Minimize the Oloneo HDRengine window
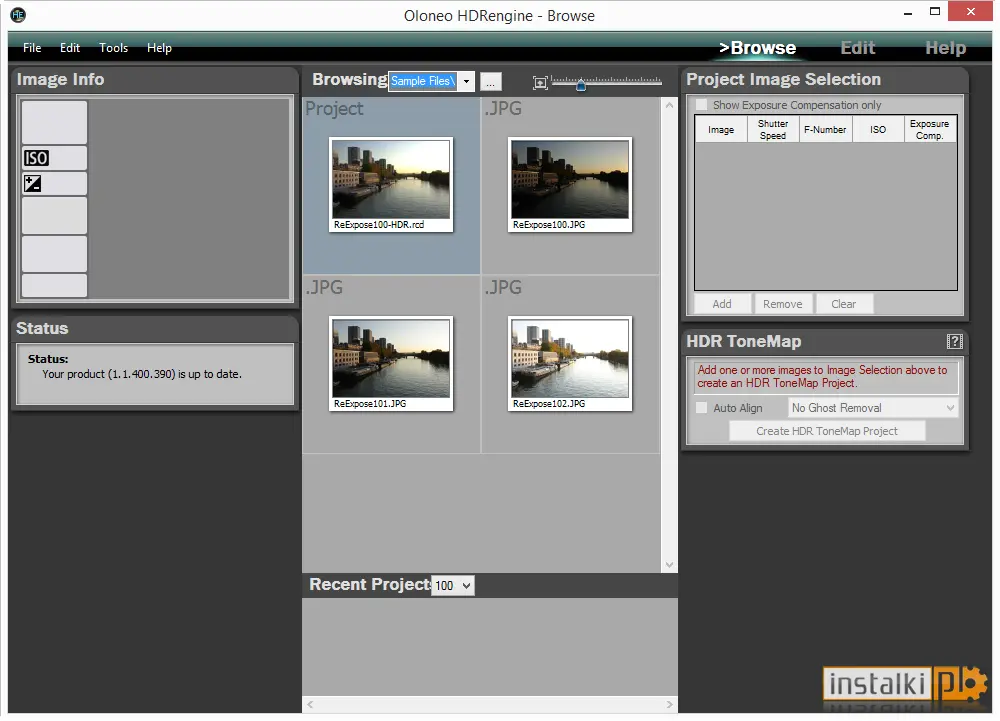 tap(908, 11)
